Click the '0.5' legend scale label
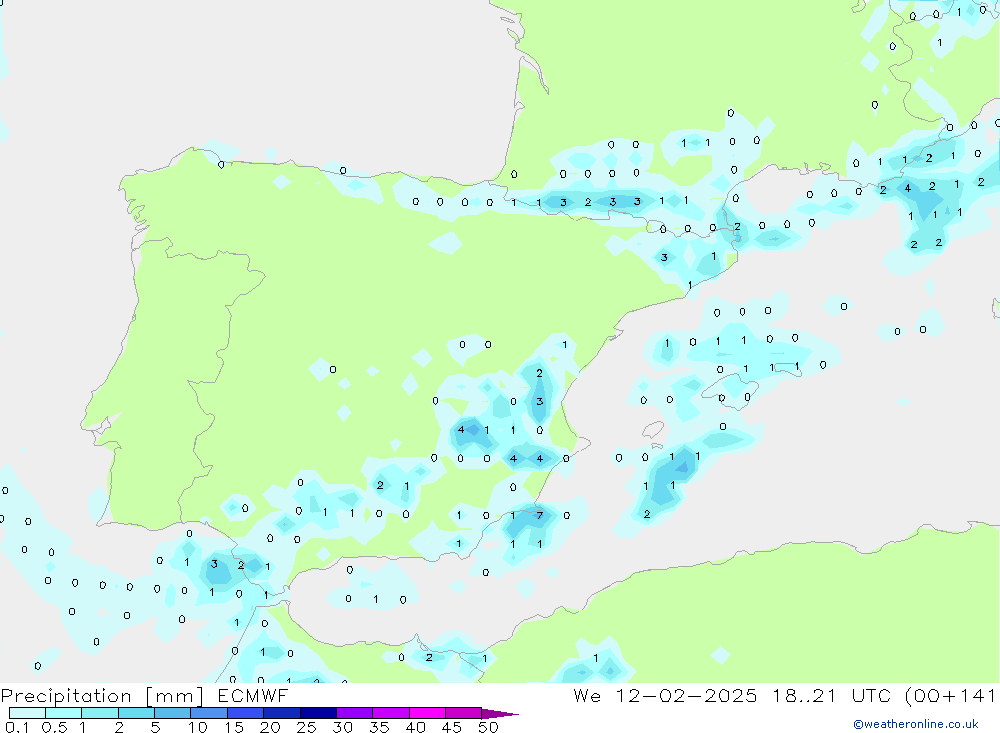Screen dimensions: 1000x733 coord(54,727)
